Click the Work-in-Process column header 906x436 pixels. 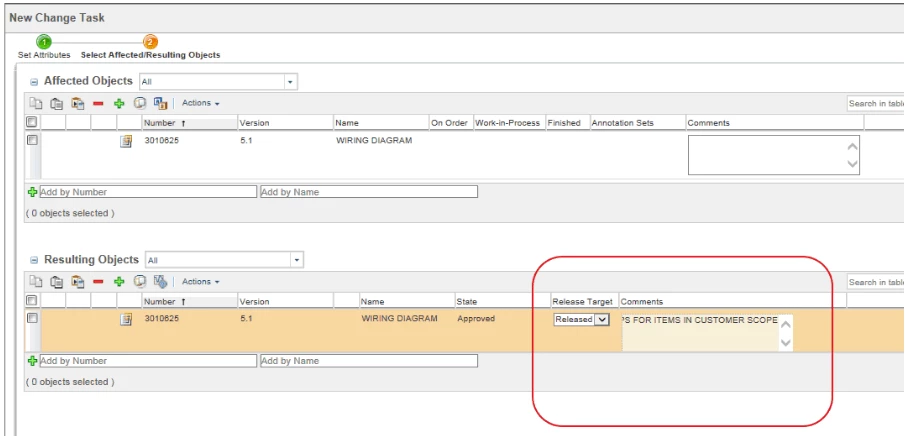(x=508, y=123)
